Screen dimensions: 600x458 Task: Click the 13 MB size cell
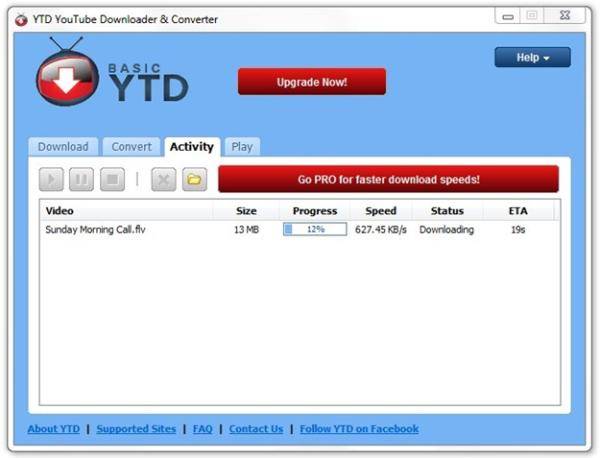coord(246,230)
